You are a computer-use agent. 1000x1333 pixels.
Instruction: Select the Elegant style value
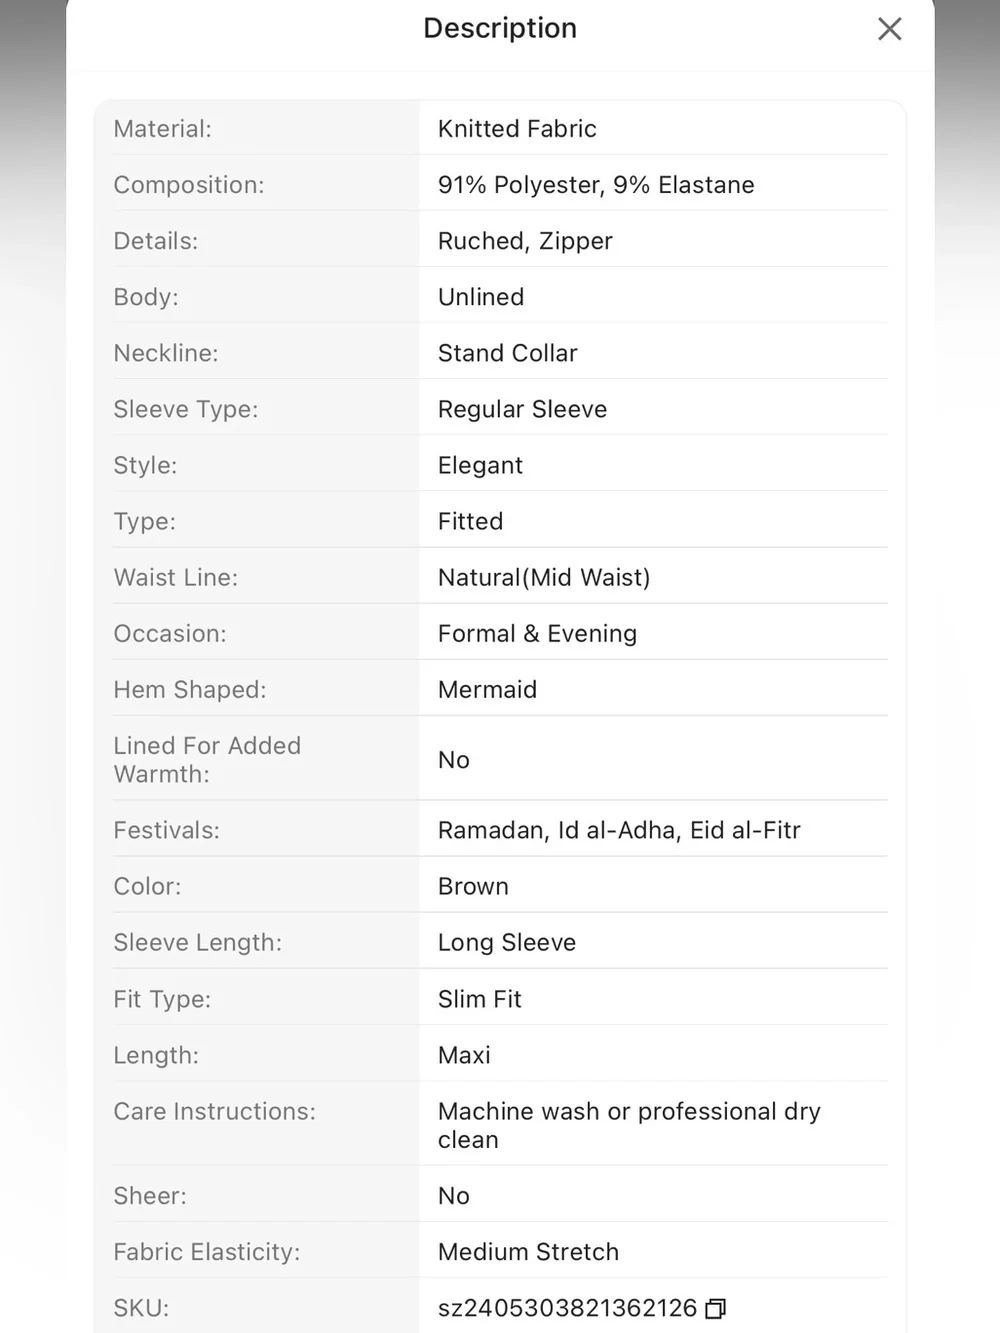[x=480, y=466]
